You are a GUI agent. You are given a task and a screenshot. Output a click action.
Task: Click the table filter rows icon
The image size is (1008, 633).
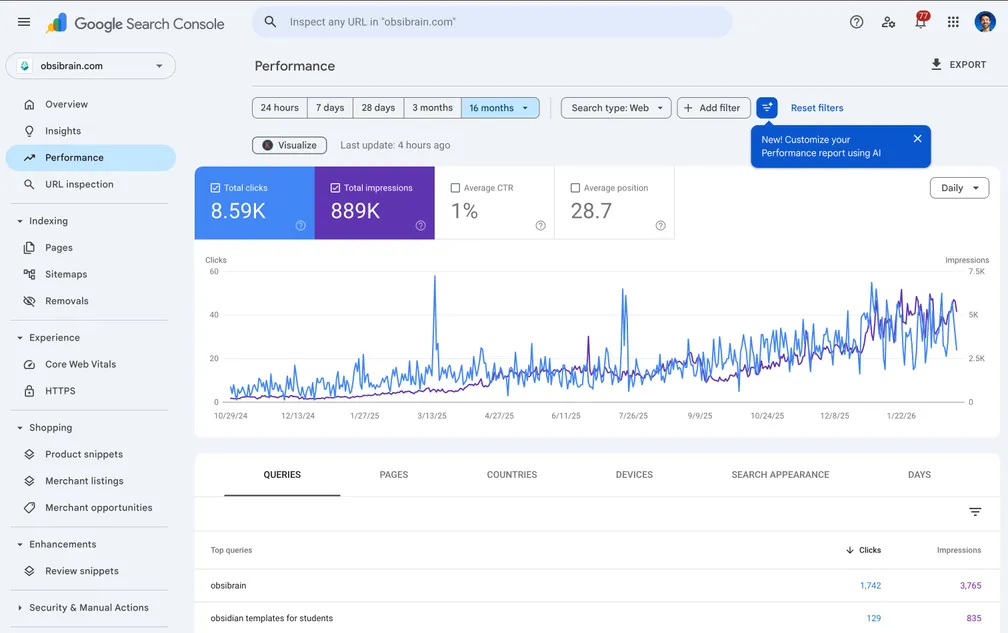pos(975,512)
